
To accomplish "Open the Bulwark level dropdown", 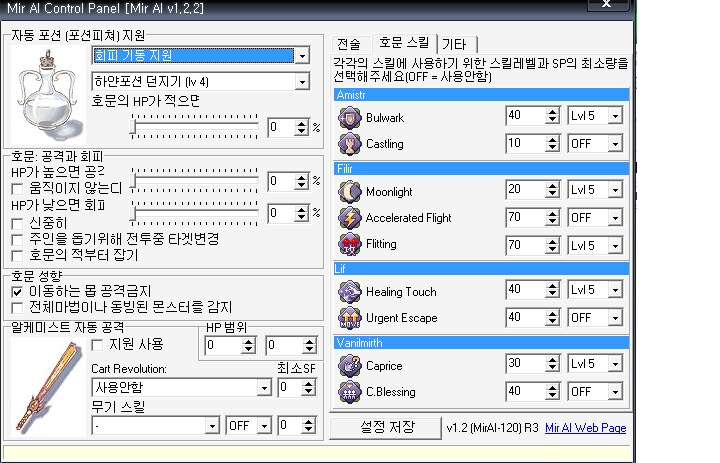I will 615,116.
